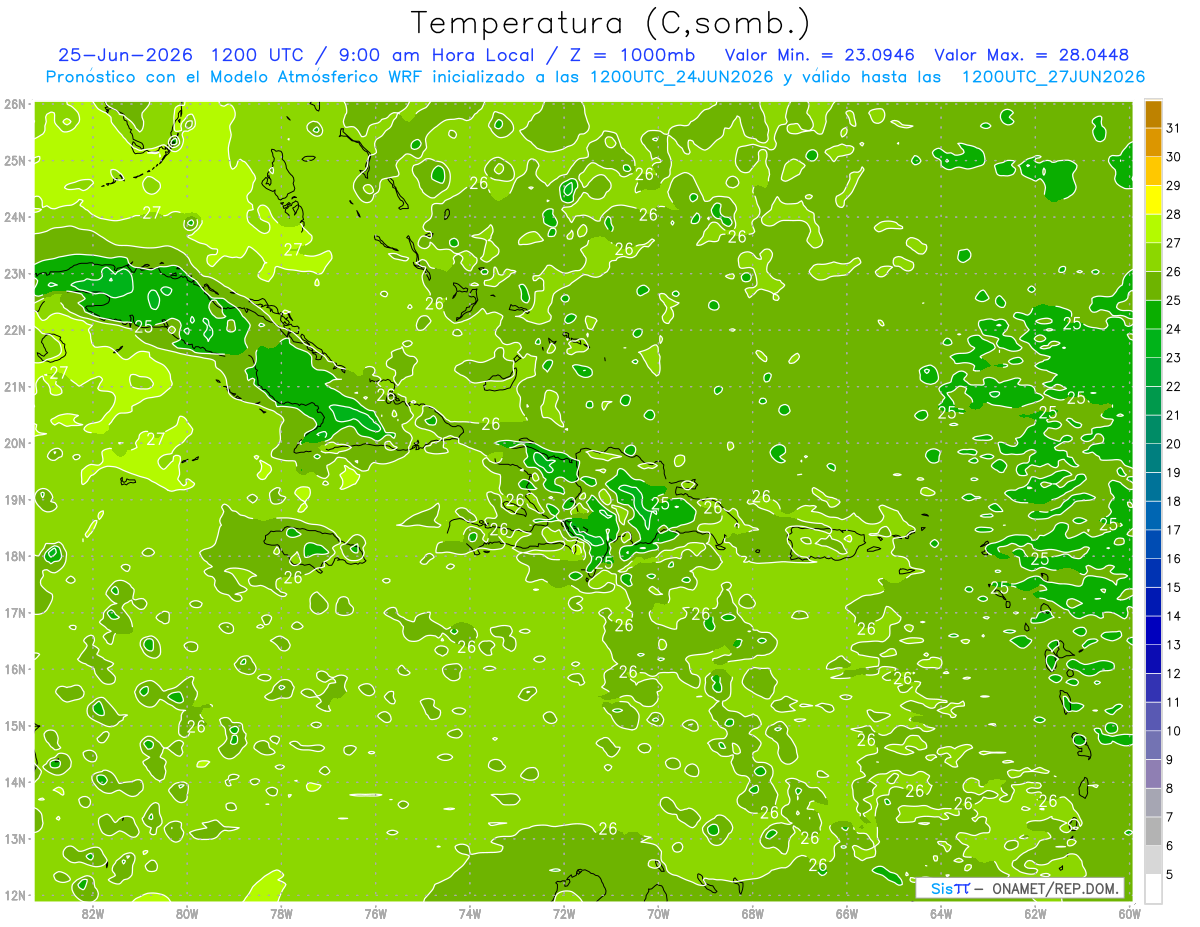
Task: Click the latitude axis label "21N"
Action: coord(14,386)
